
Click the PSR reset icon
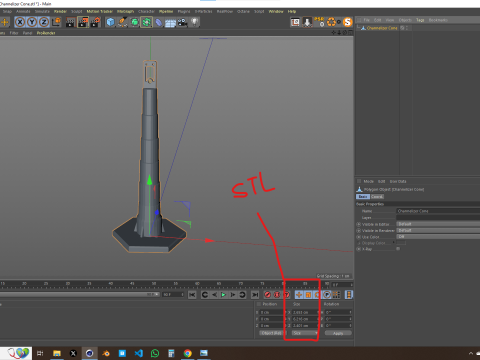tap(319, 22)
